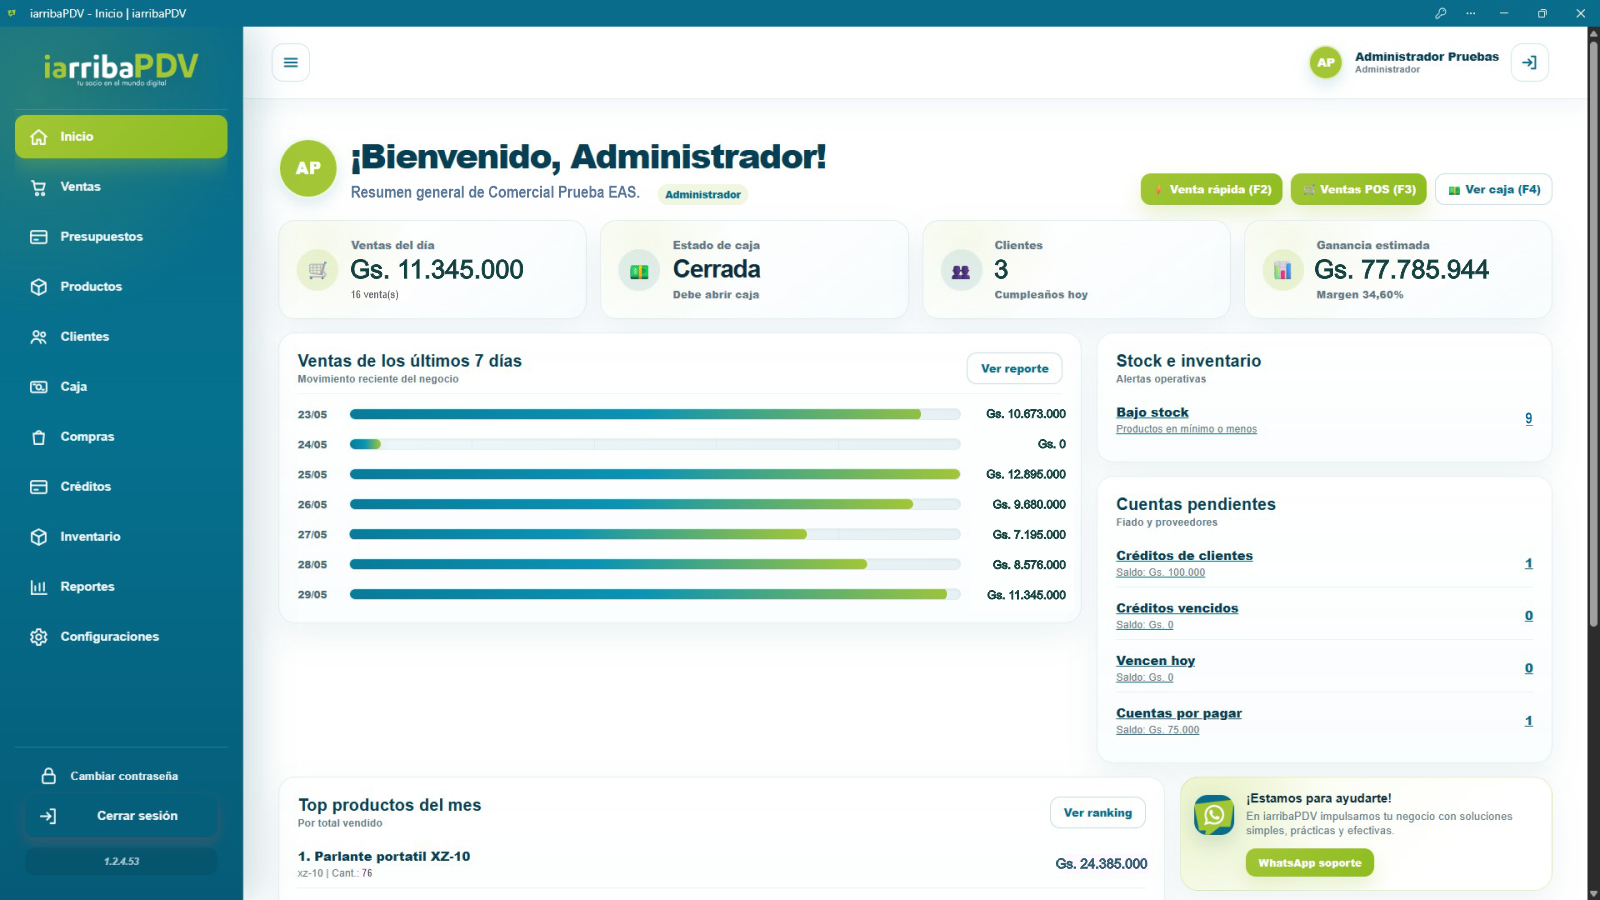Screen dimensions: 1600x900
Task: Click the Ventas cart icon in sidebar
Action: tap(39, 187)
